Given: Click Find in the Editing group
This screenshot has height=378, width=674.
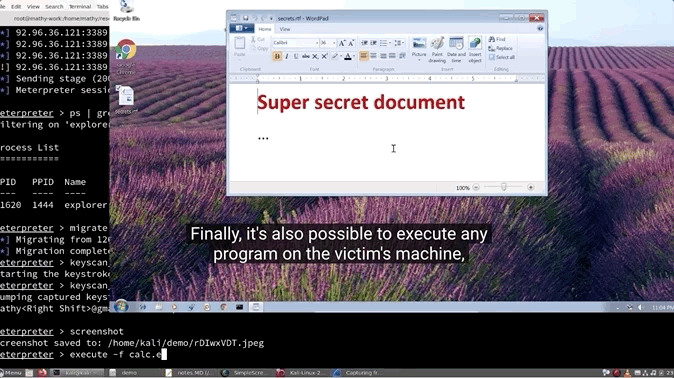Looking at the screenshot, I should [497, 39].
